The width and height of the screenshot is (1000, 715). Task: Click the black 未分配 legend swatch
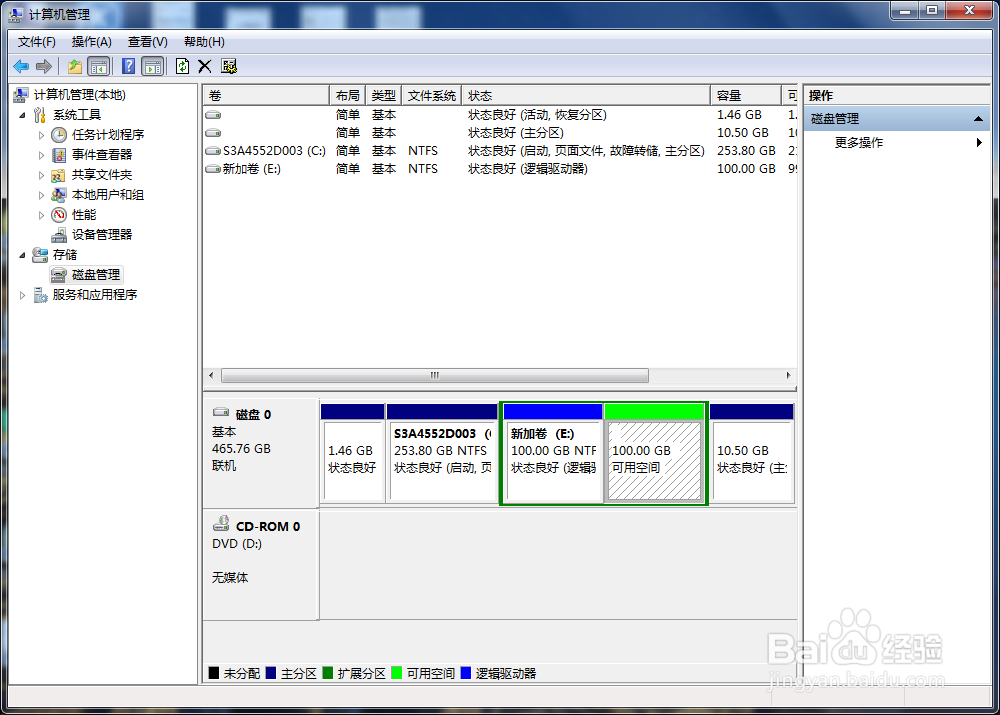click(x=214, y=673)
